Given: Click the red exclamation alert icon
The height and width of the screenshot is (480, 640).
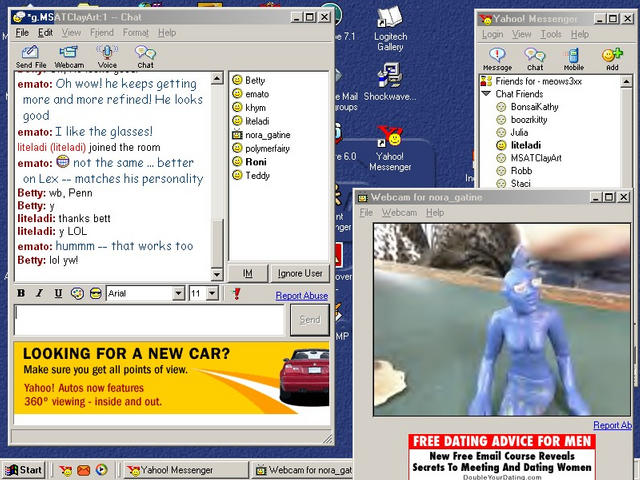Looking at the screenshot, I should 236,293.
